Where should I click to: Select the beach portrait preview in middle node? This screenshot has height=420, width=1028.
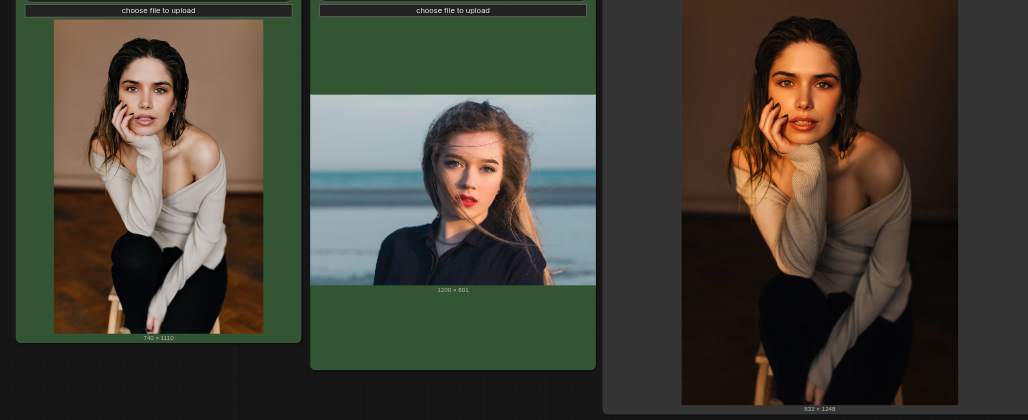(453, 190)
